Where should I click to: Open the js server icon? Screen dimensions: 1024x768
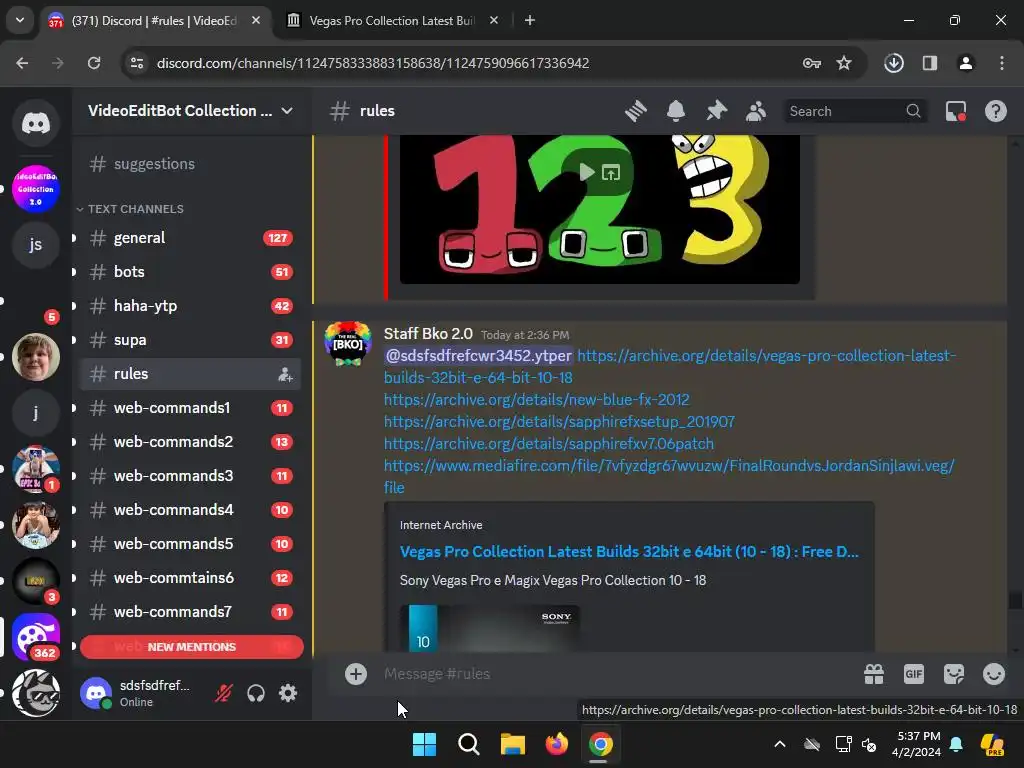pyautogui.click(x=36, y=245)
